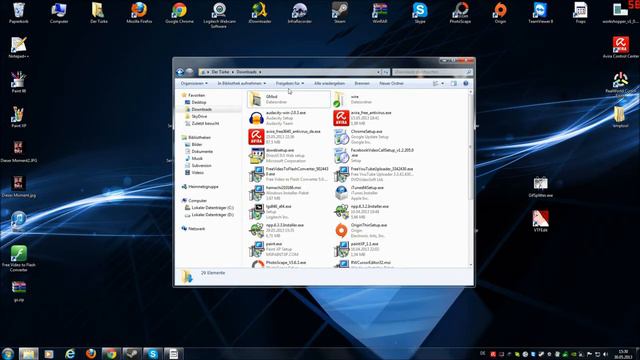Select the GMod folder in Downloads
Screen dimensions: 640x360
coord(288,99)
